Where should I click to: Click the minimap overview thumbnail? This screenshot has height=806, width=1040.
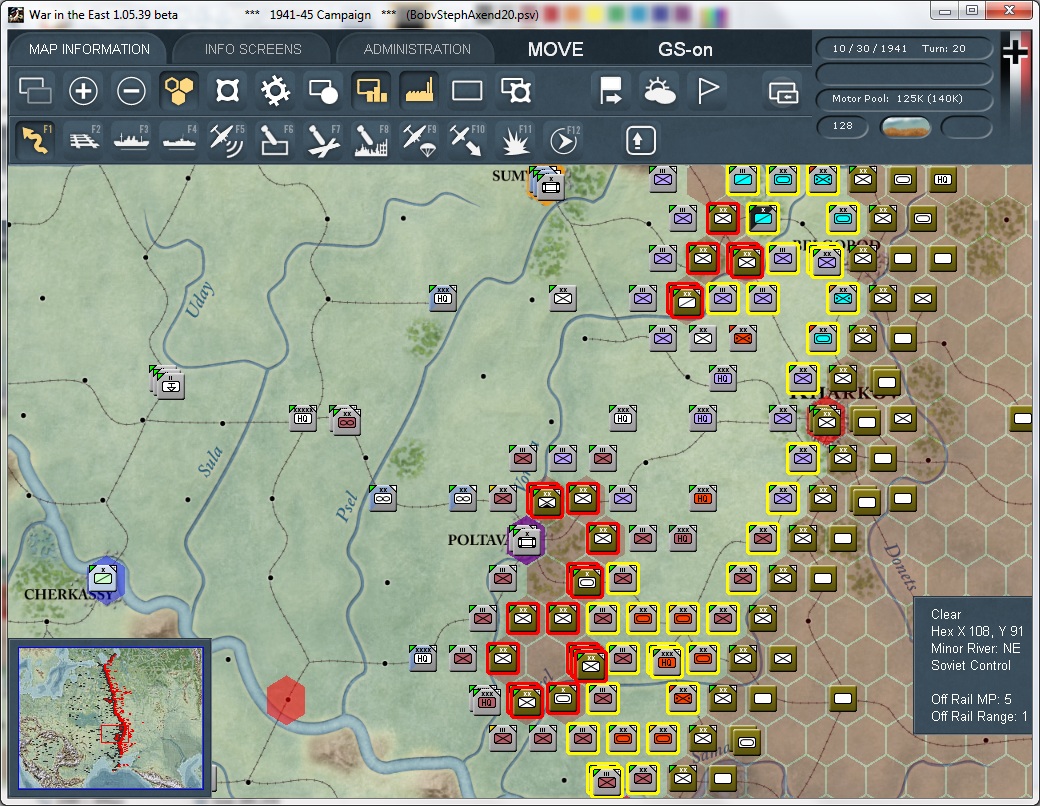[111, 718]
